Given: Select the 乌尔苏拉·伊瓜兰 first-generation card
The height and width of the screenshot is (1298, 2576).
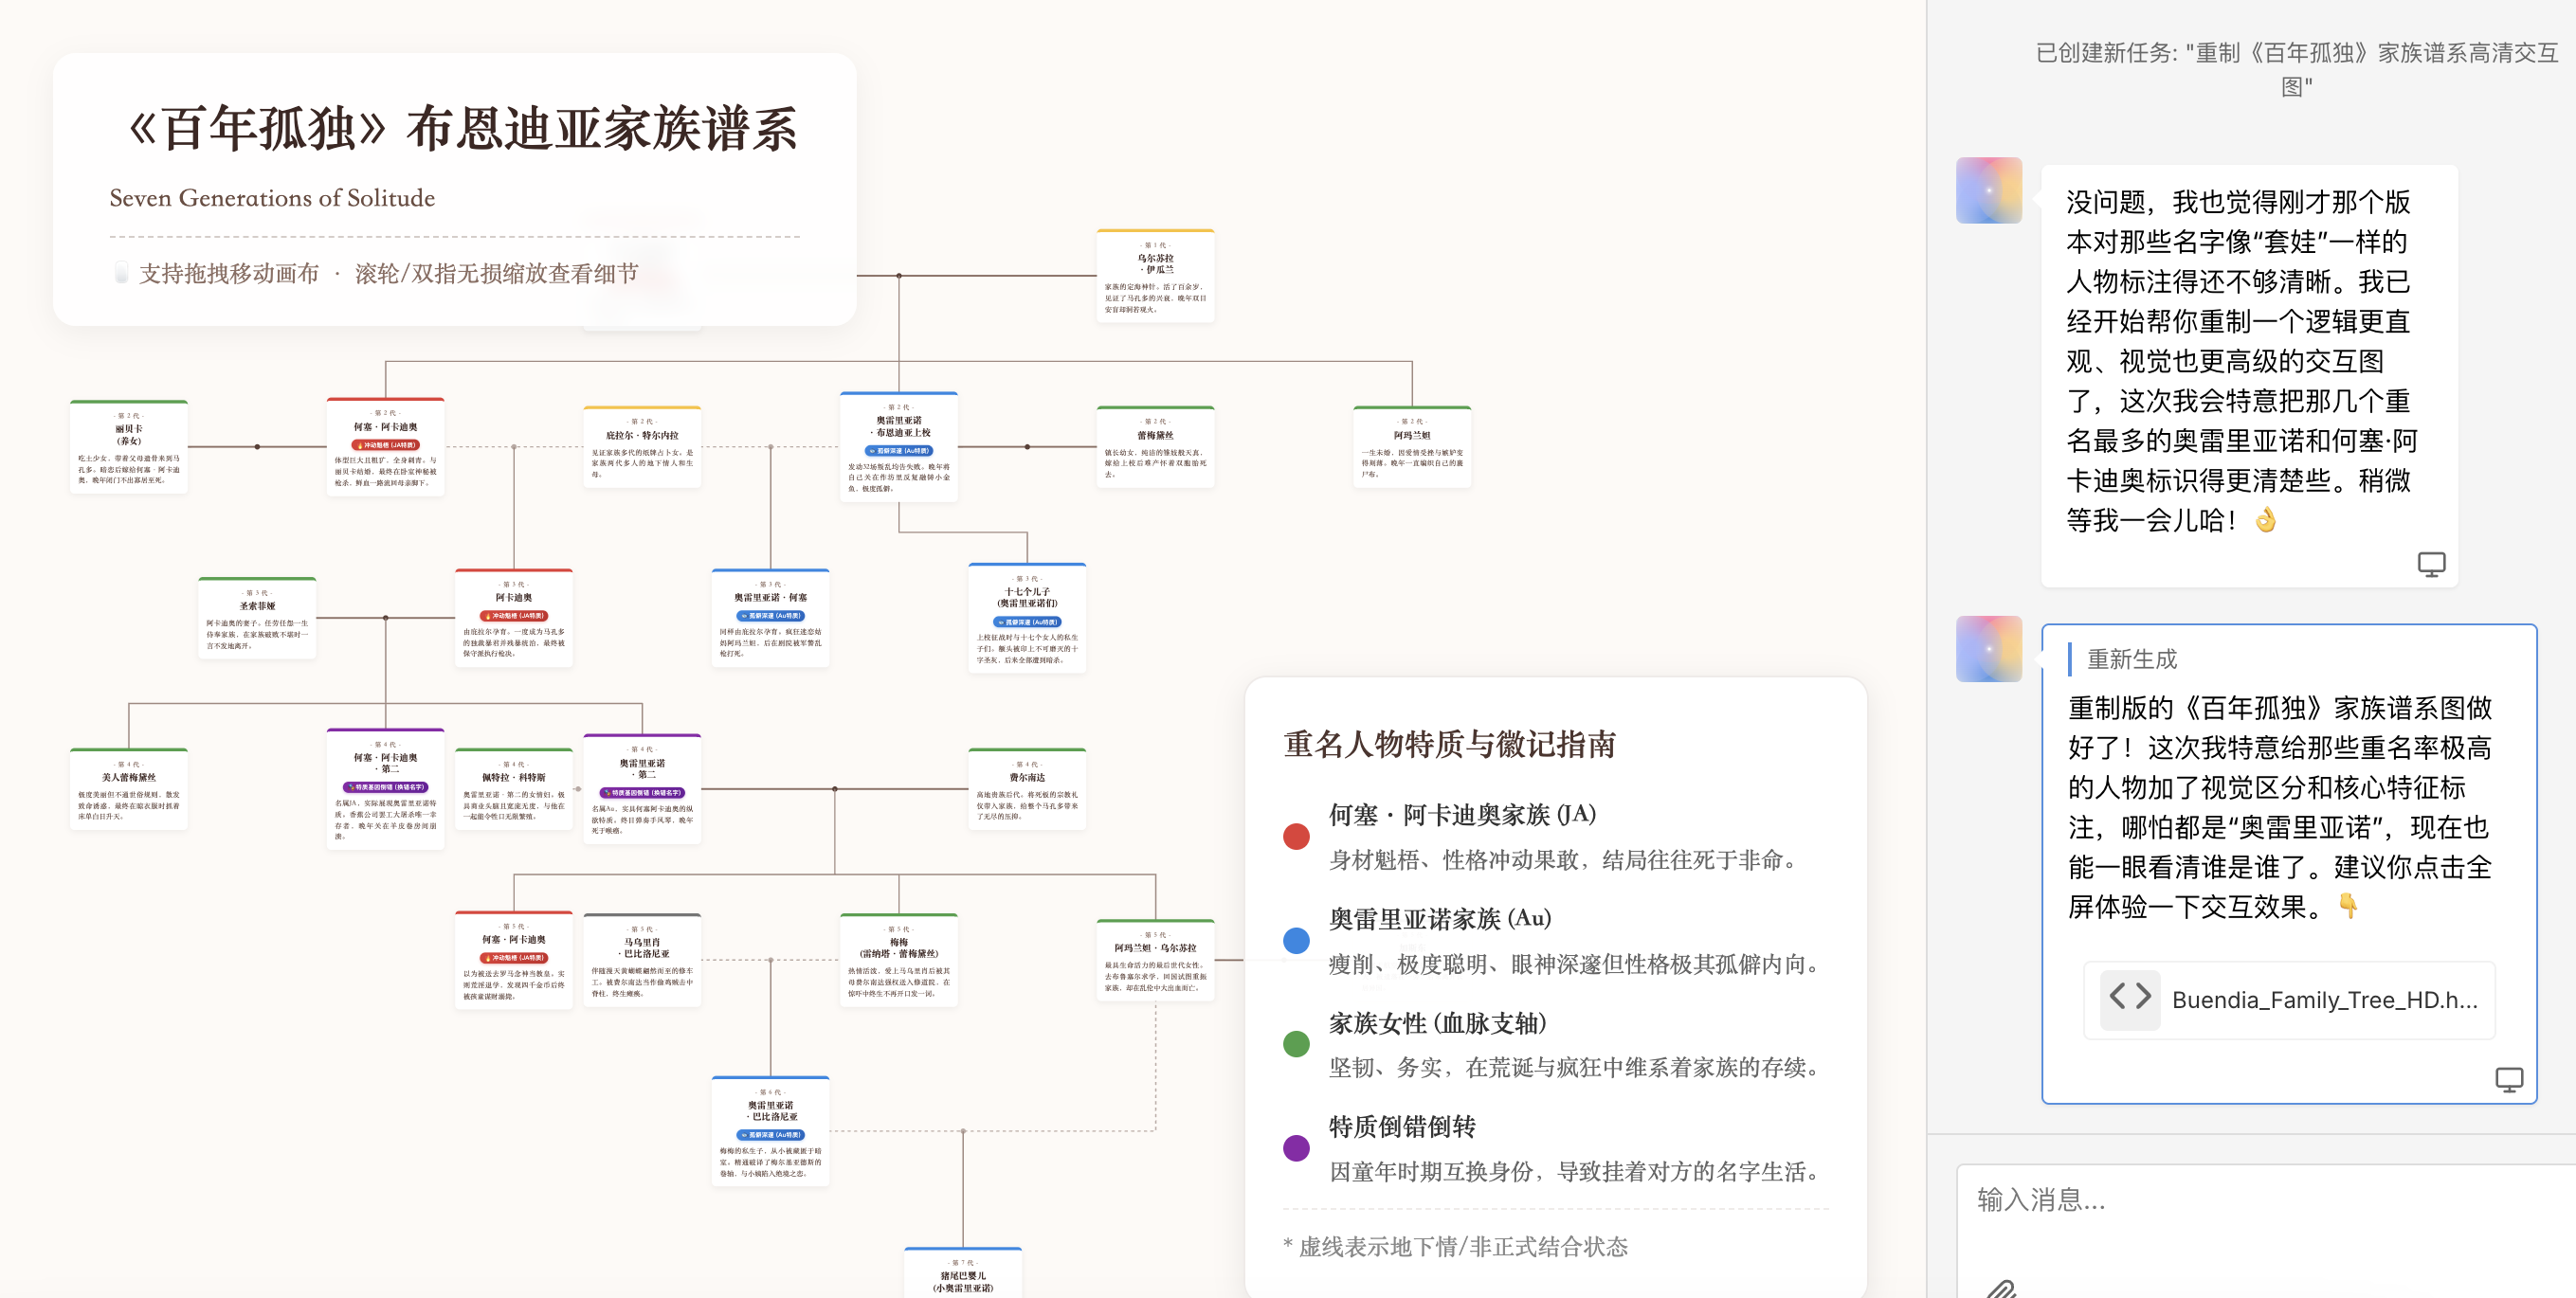Looking at the screenshot, I should [x=1155, y=276].
